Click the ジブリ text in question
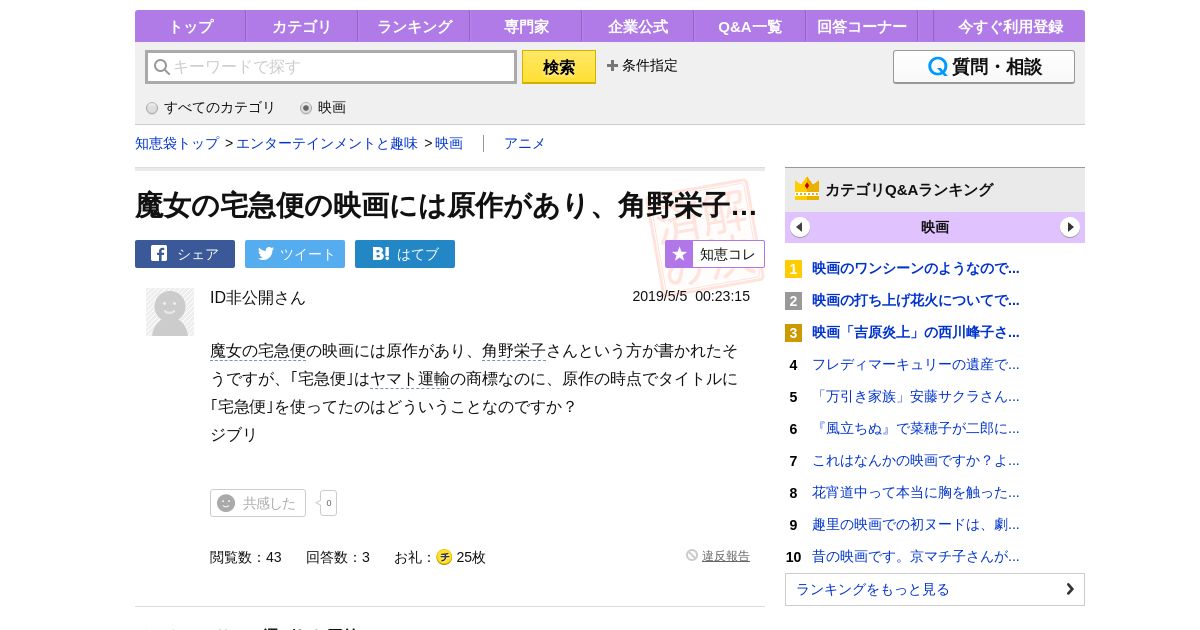The height and width of the screenshot is (630, 1200). pos(234,435)
